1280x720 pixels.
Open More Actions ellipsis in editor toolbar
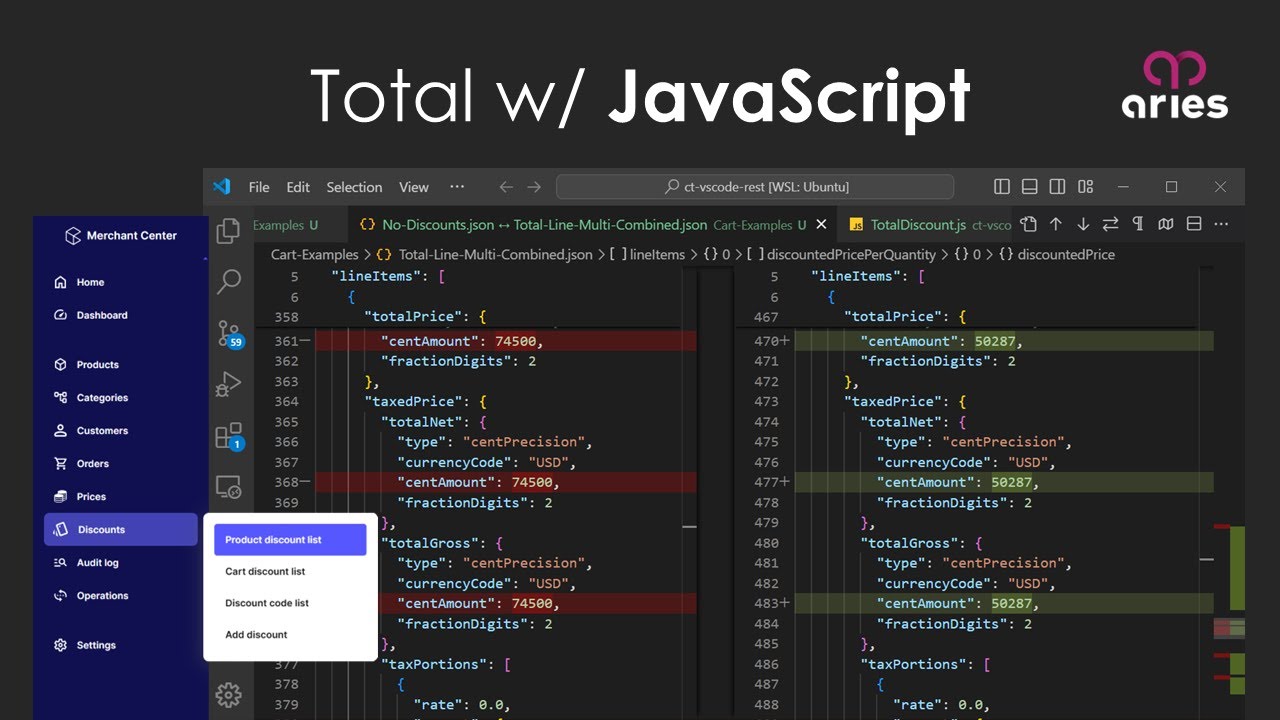click(1221, 224)
